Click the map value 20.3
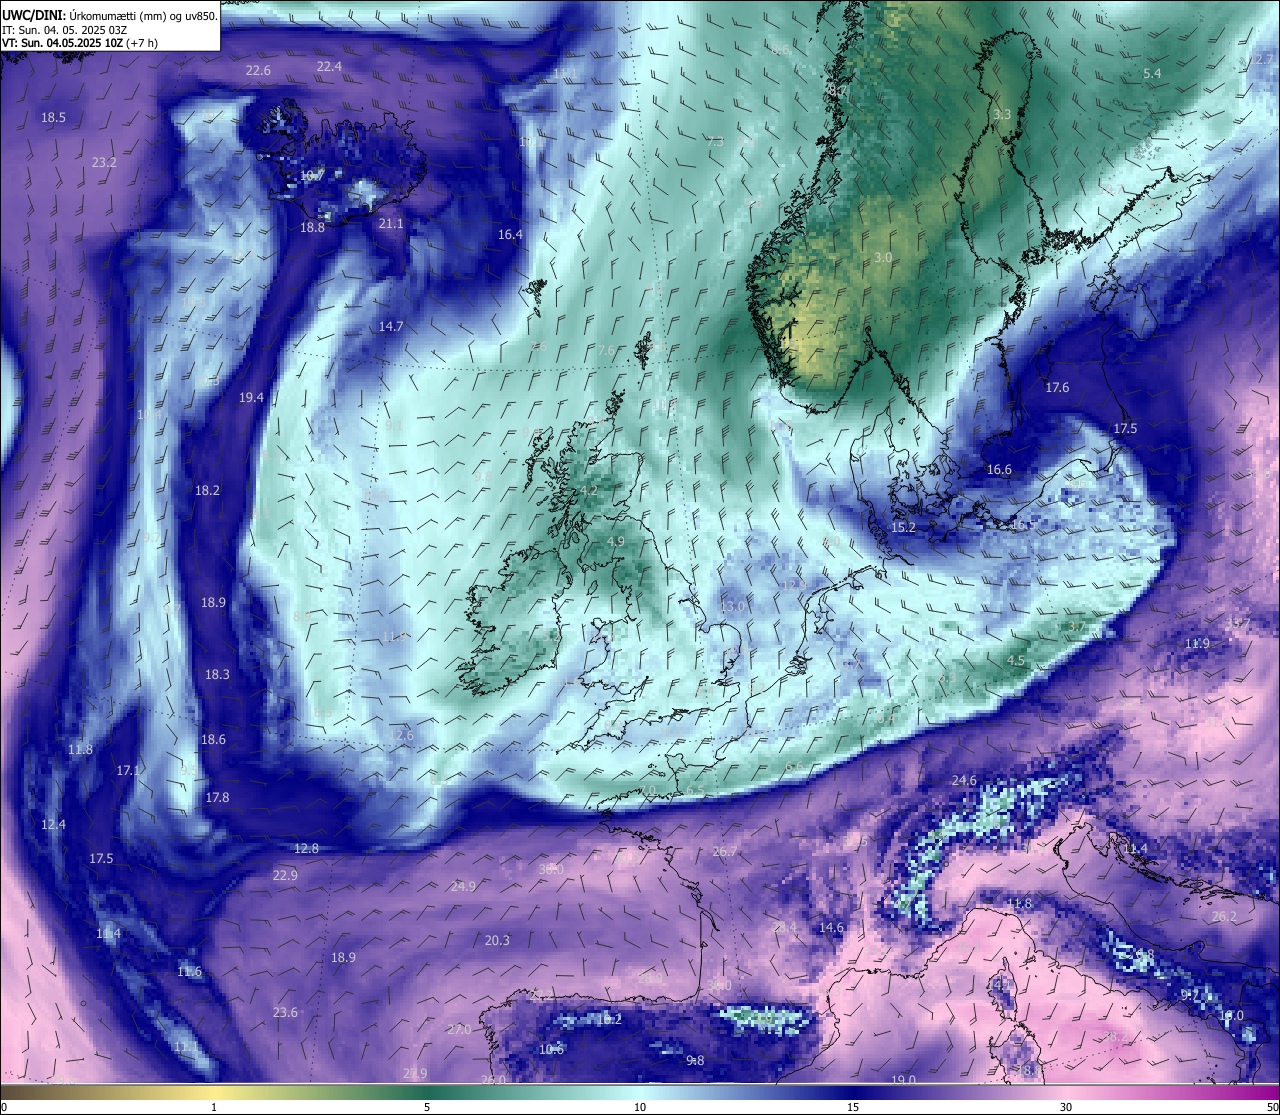The width and height of the screenshot is (1280, 1115). [x=497, y=940]
